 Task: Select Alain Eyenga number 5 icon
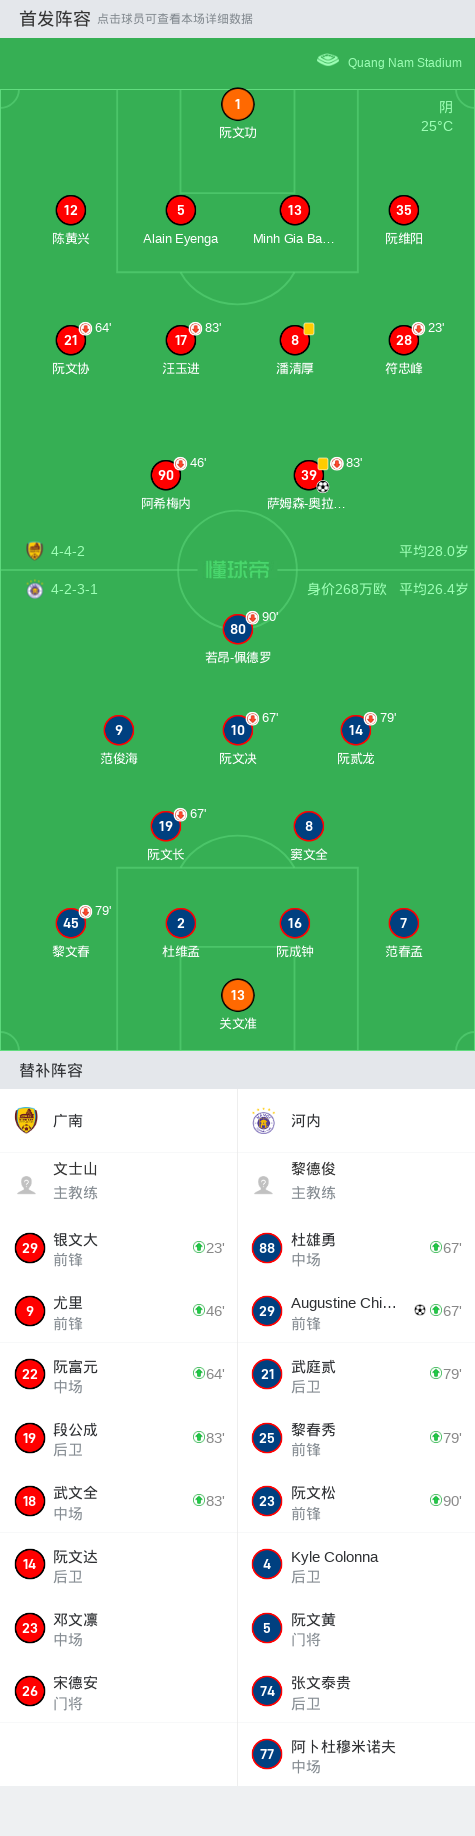(180, 210)
